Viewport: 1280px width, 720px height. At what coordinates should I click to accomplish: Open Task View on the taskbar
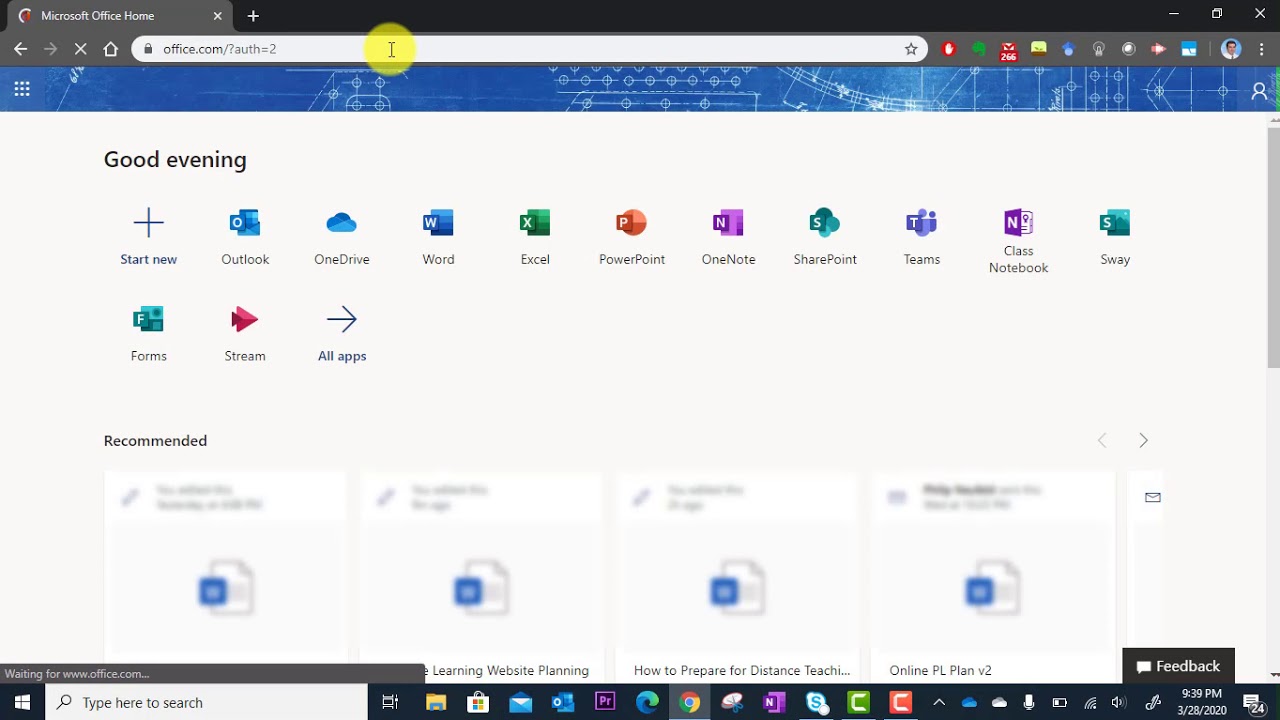point(391,702)
